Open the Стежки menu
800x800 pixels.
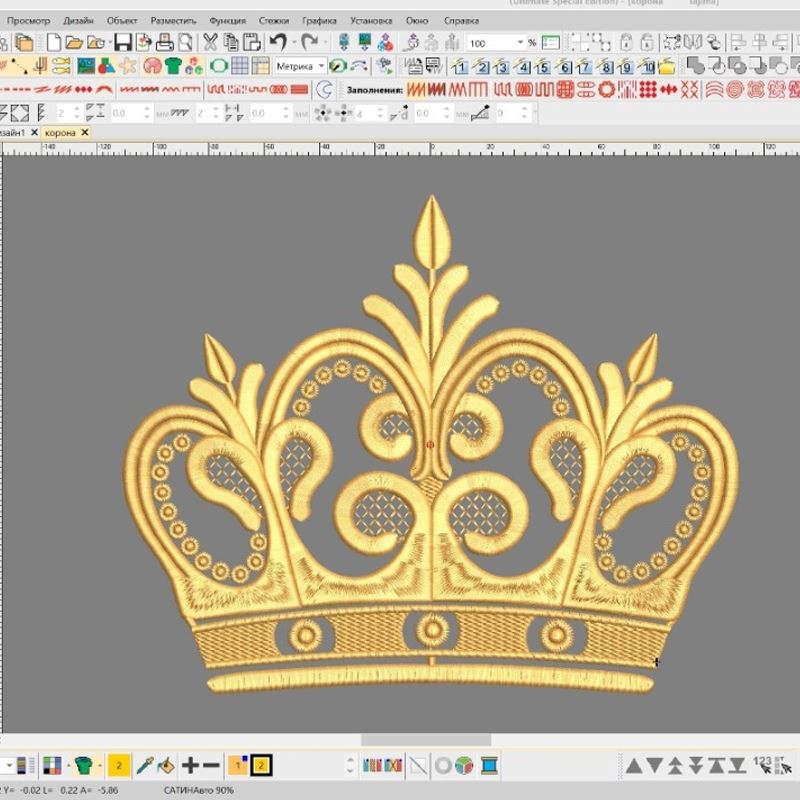click(x=273, y=20)
